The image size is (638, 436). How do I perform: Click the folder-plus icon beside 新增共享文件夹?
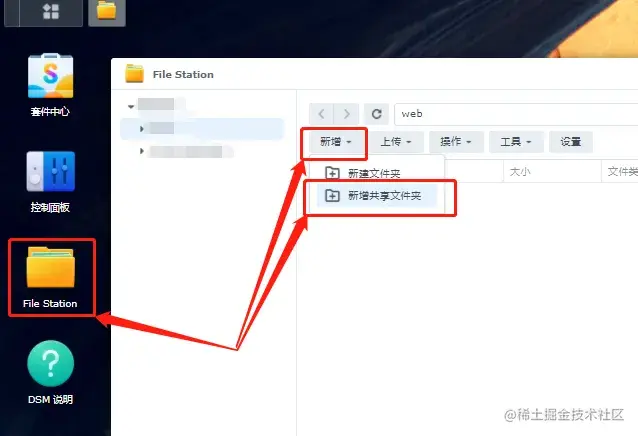pos(332,196)
